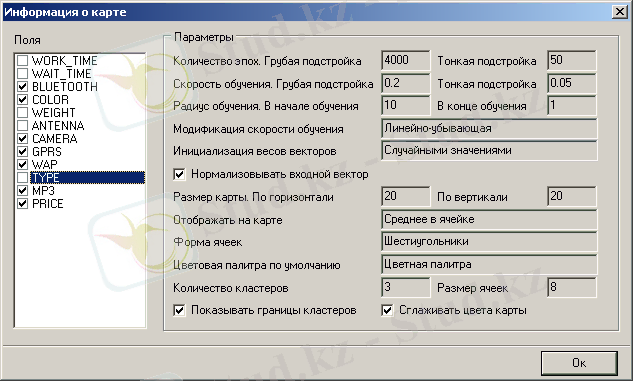Click the vertical map size field
This screenshot has height=381, width=633.
point(572,197)
